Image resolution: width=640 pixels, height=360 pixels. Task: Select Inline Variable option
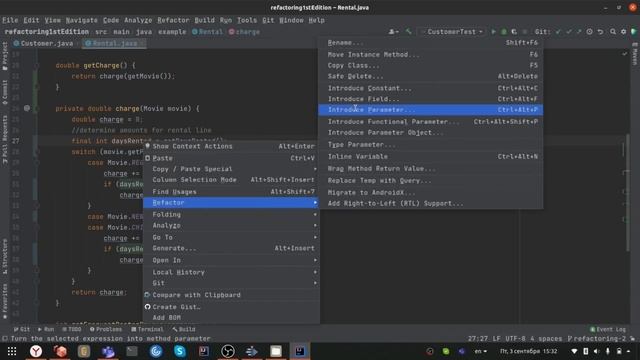tap(431, 156)
